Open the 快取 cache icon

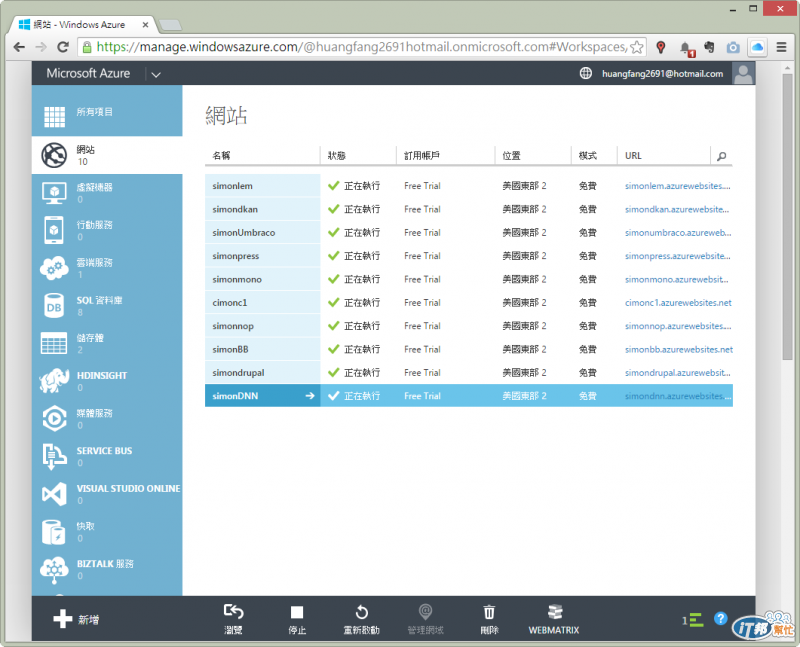pyautogui.click(x=54, y=532)
